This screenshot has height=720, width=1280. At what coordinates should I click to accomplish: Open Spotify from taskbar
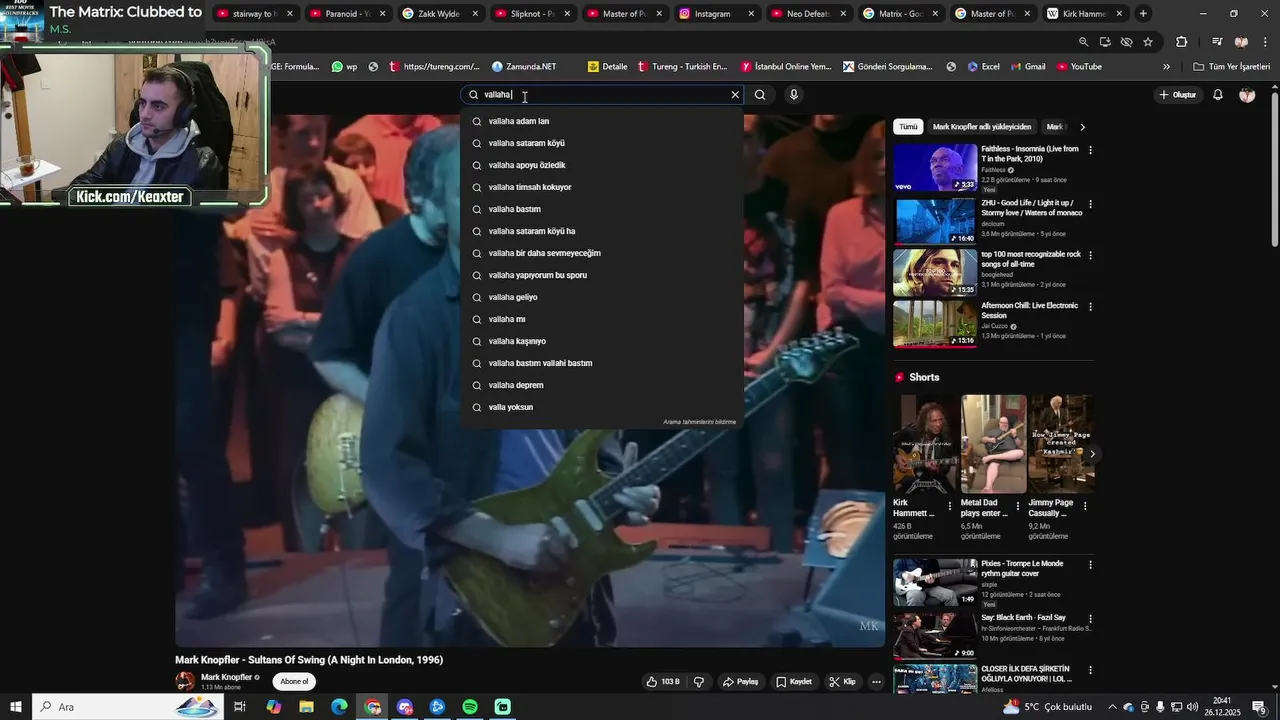pos(470,707)
